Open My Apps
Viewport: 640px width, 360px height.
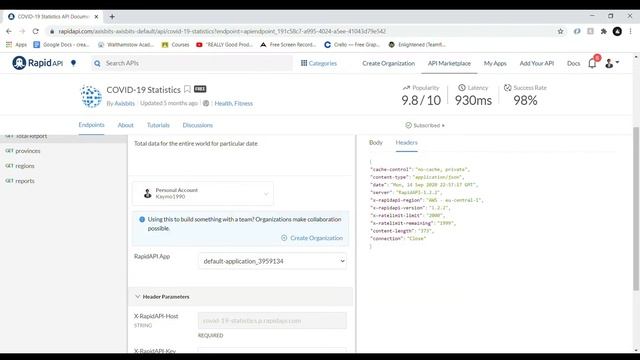point(495,63)
